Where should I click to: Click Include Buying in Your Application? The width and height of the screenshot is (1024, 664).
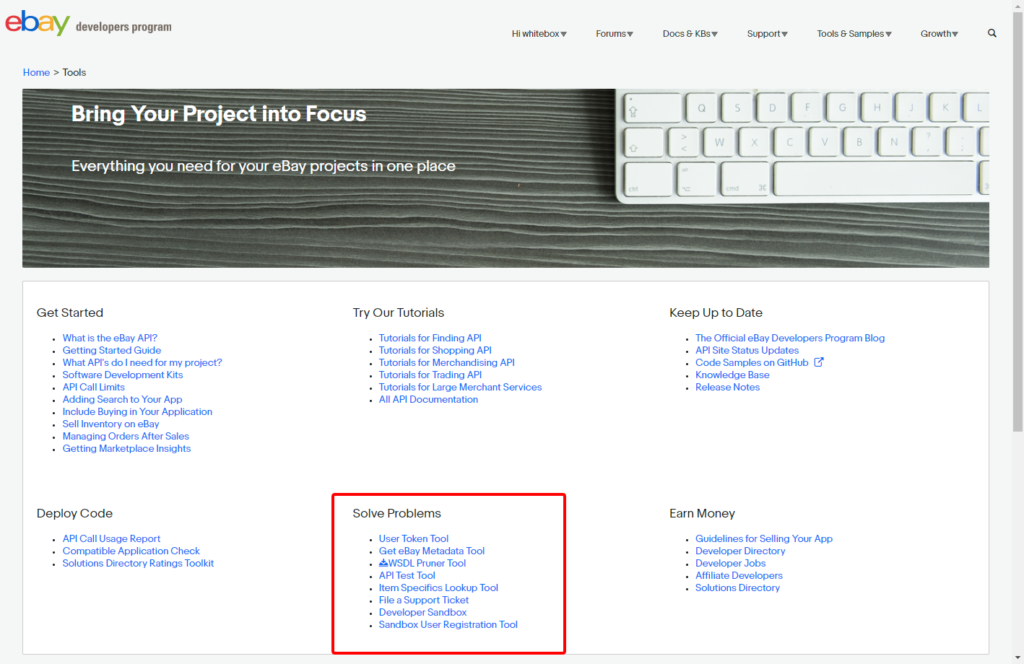[x=137, y=412]
